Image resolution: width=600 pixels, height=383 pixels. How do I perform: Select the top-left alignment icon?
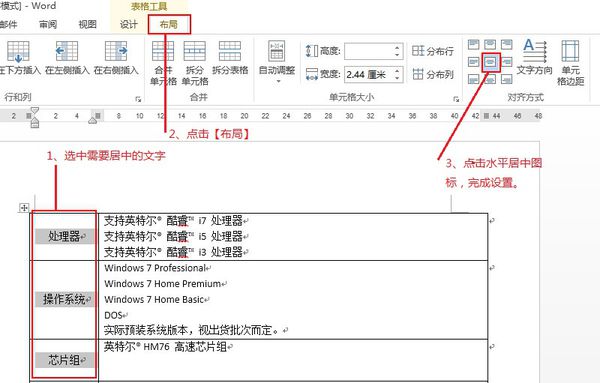coord(474,44)
